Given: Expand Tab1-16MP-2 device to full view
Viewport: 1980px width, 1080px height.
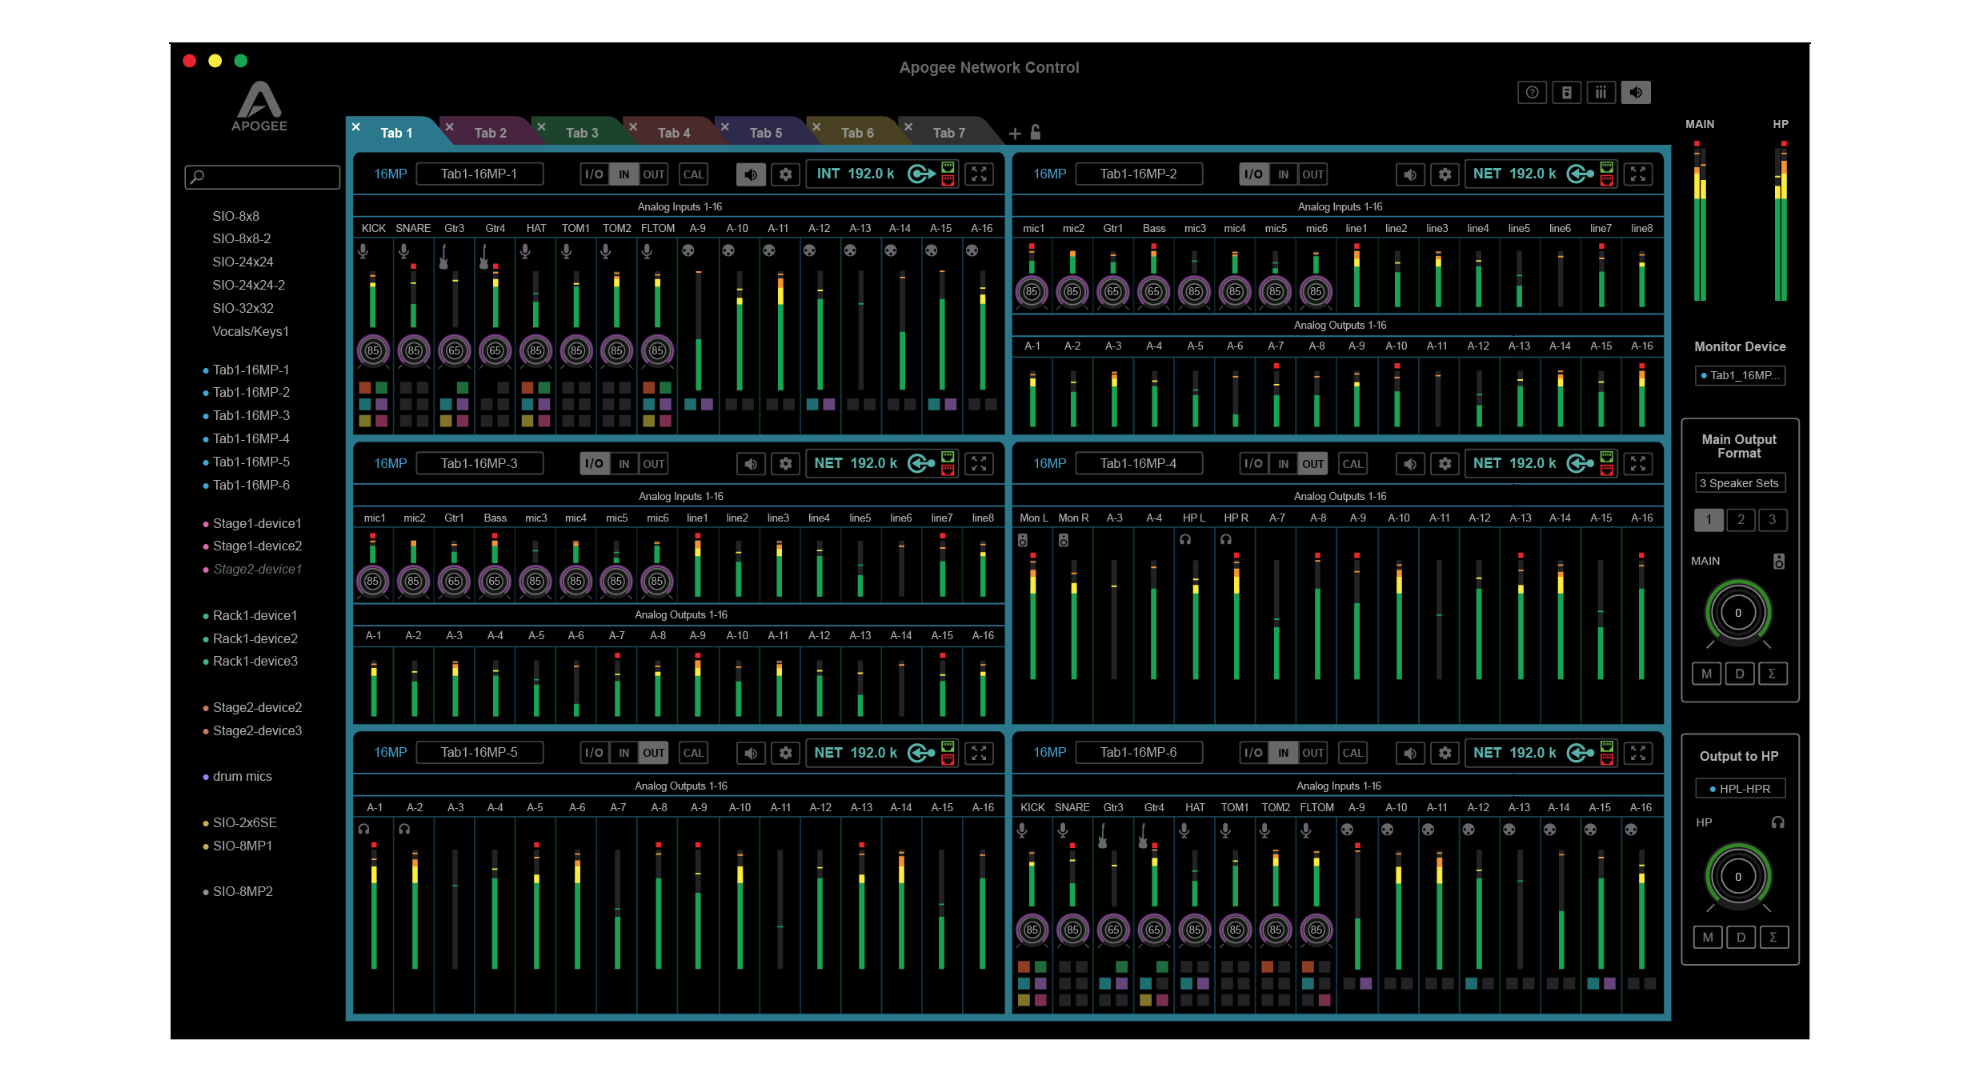Looking at the screenshot, I should click(1638, 174).
